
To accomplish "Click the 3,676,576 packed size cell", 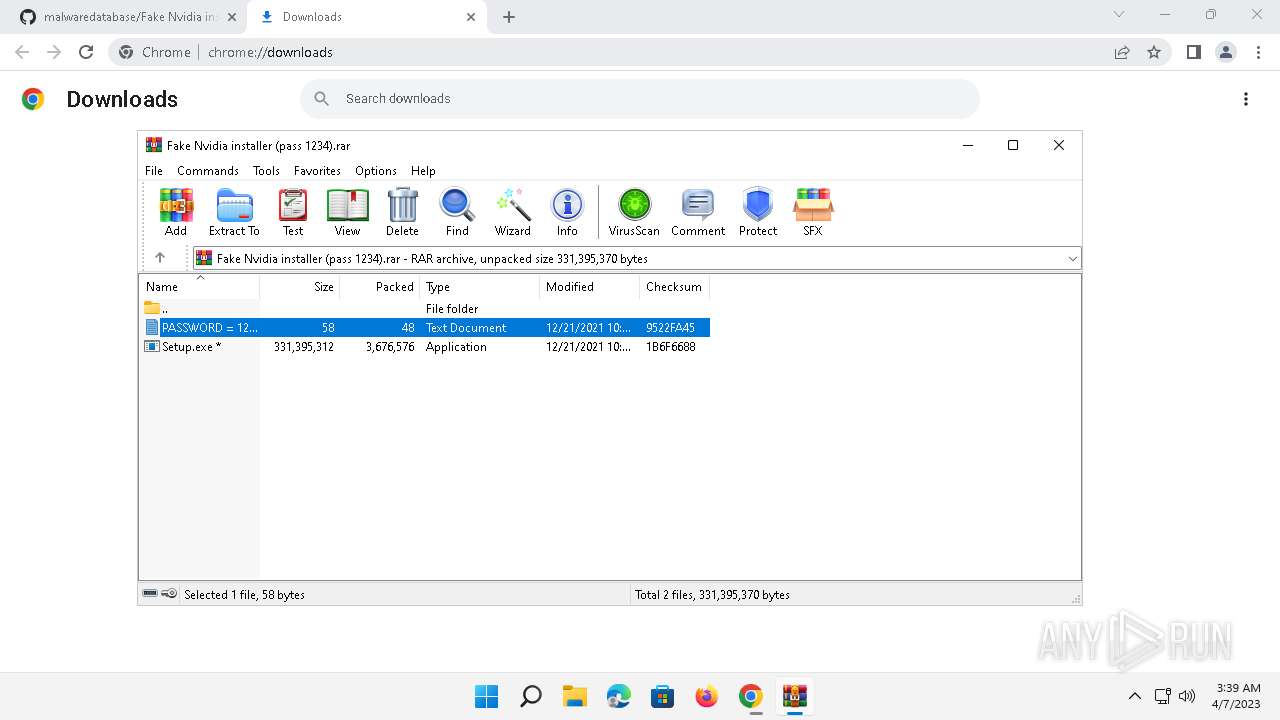I will coord(390,347).
